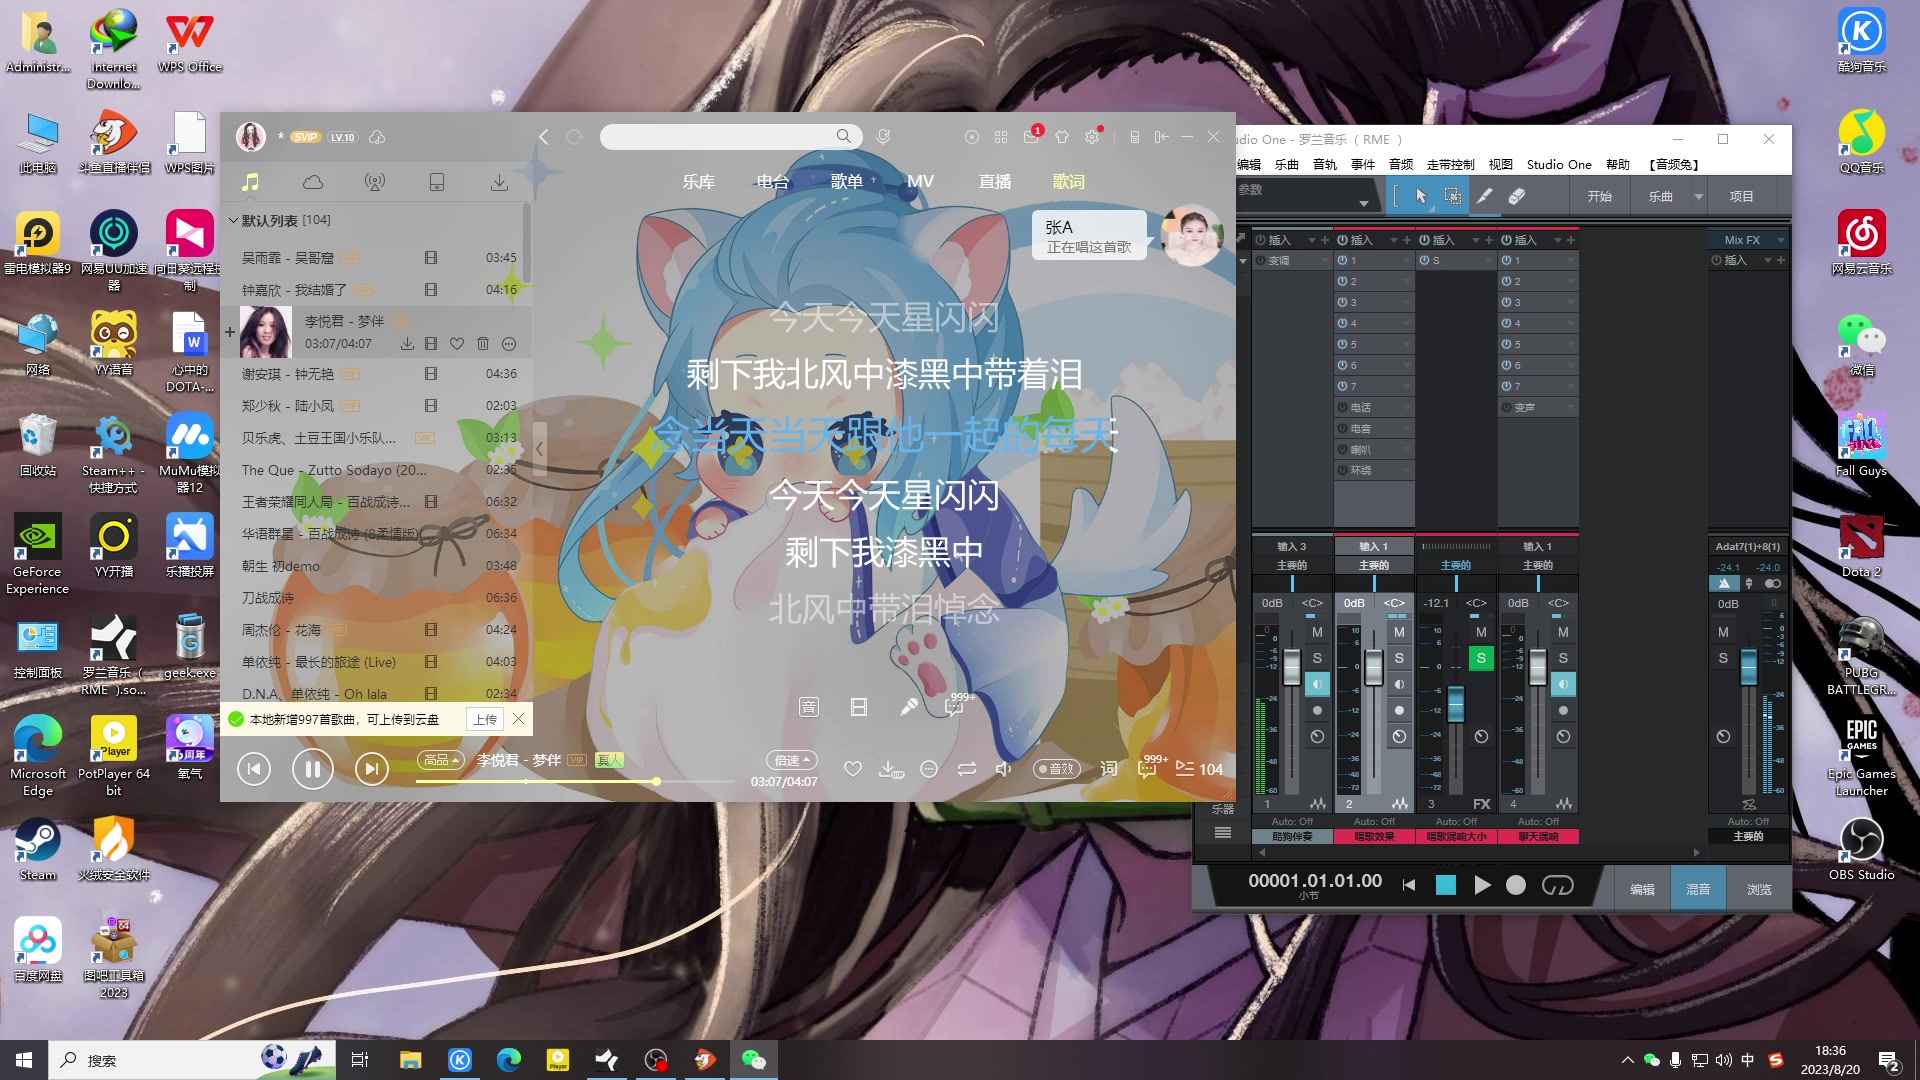Like the current song with the heart icon

(852, 769)
